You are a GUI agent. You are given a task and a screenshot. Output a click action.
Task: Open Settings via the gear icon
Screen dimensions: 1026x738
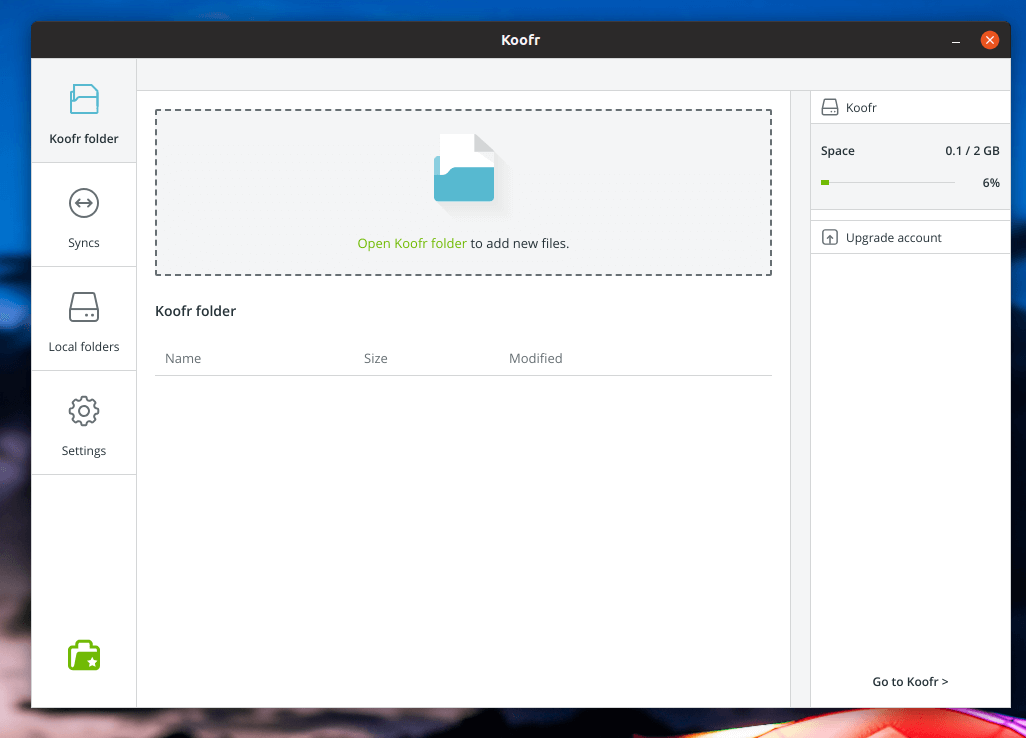(x=84, y=411)
